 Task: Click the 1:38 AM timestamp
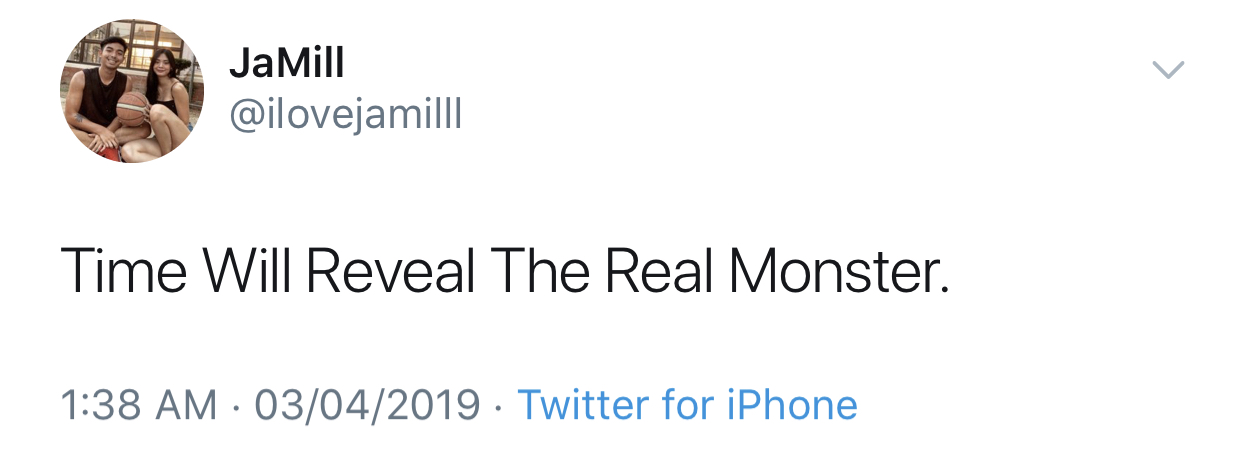click(x=138, y=405)
